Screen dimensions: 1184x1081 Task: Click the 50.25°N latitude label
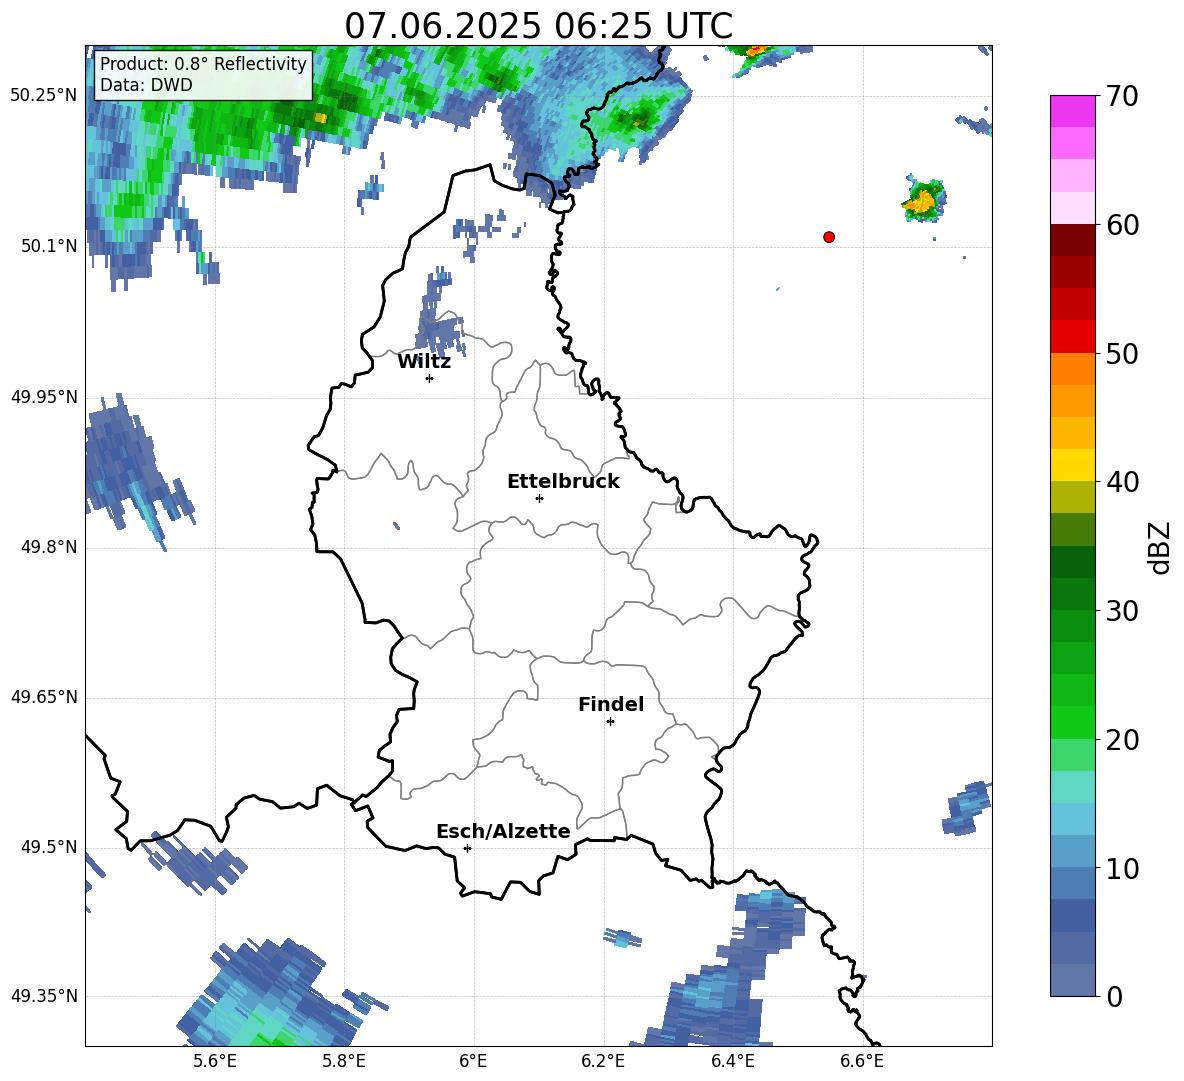tap(44, 96)
